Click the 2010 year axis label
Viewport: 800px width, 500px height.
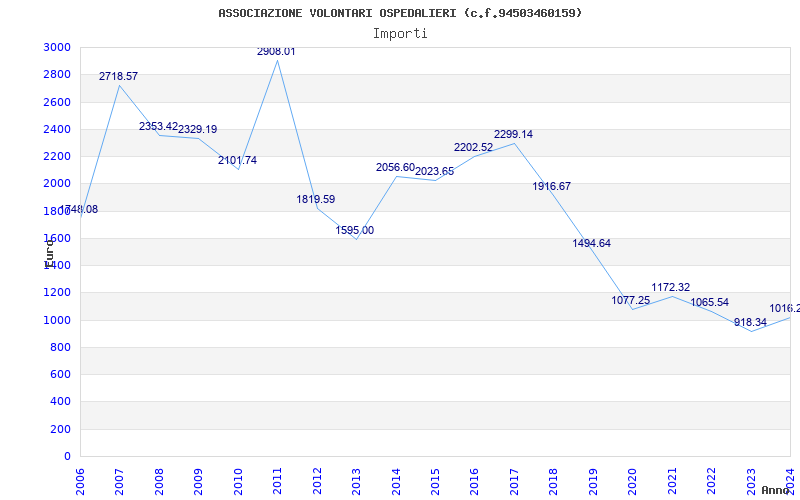tap(238, 482)
